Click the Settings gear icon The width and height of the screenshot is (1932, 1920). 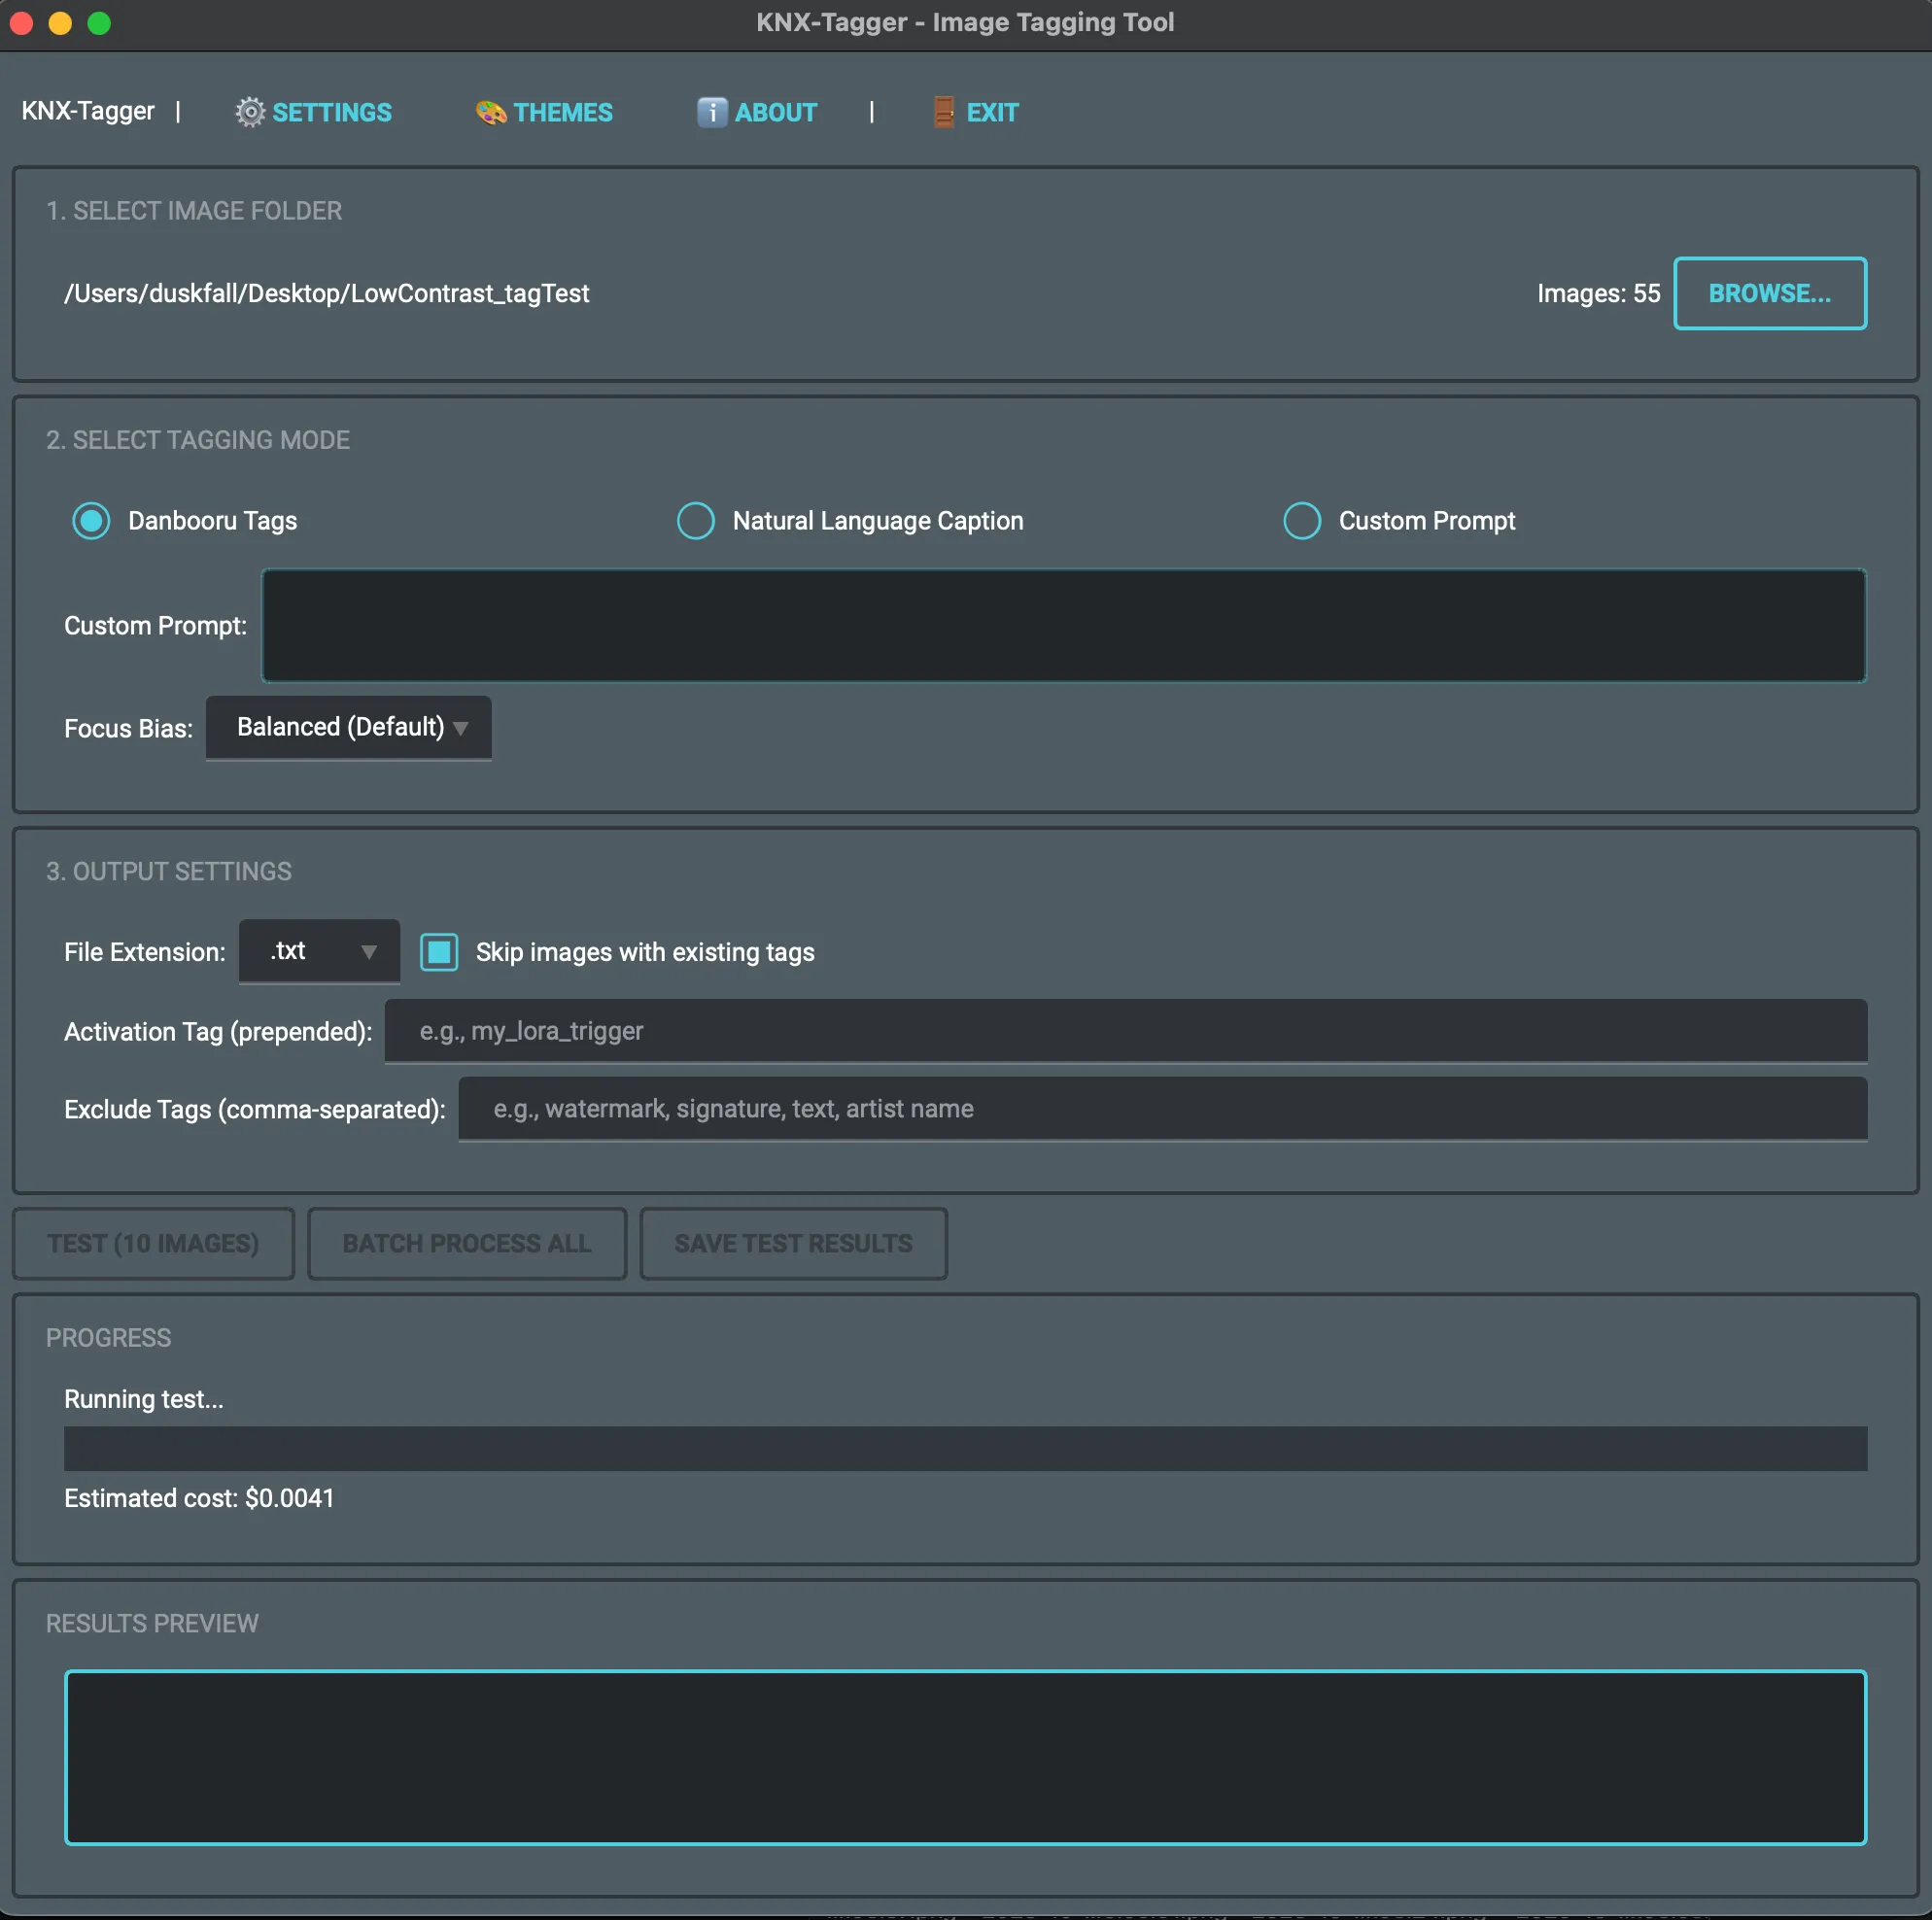coord(249,112)
